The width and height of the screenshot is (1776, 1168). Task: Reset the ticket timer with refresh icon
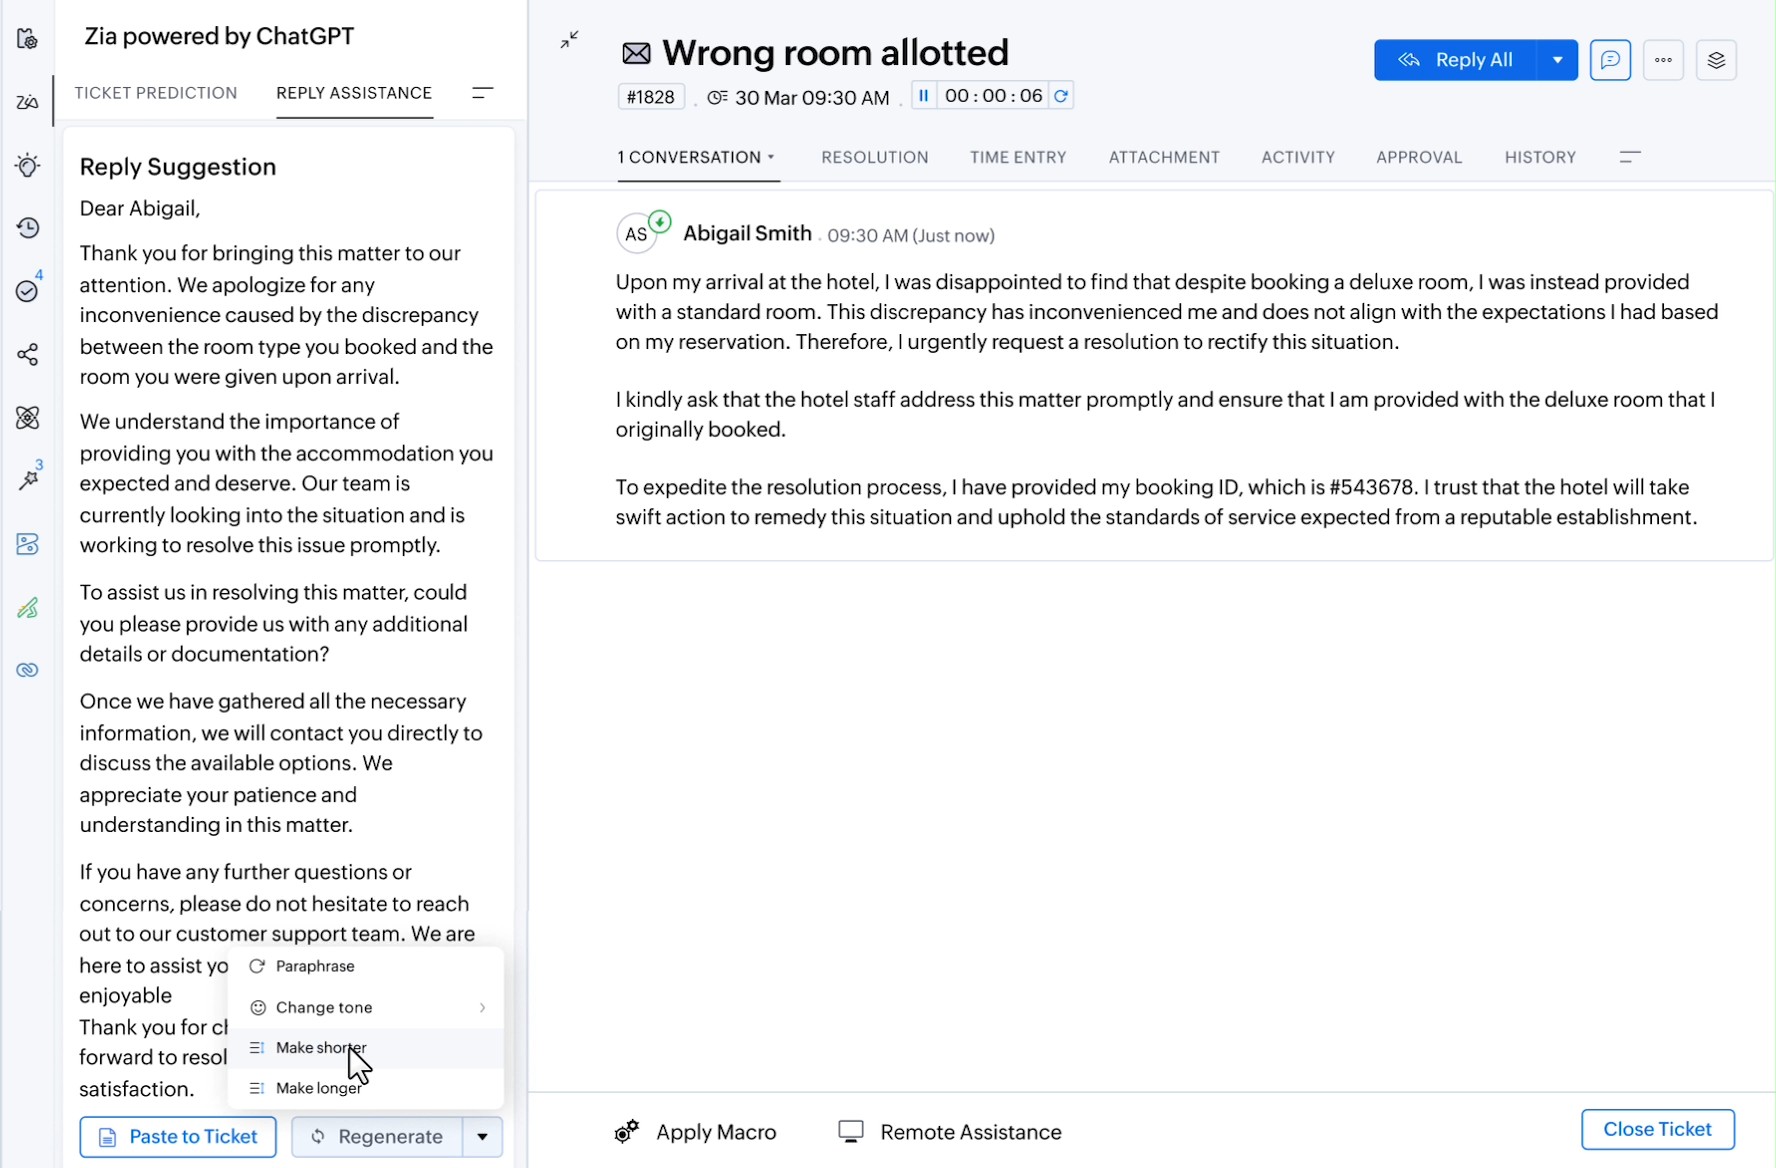click(1061, 96)
